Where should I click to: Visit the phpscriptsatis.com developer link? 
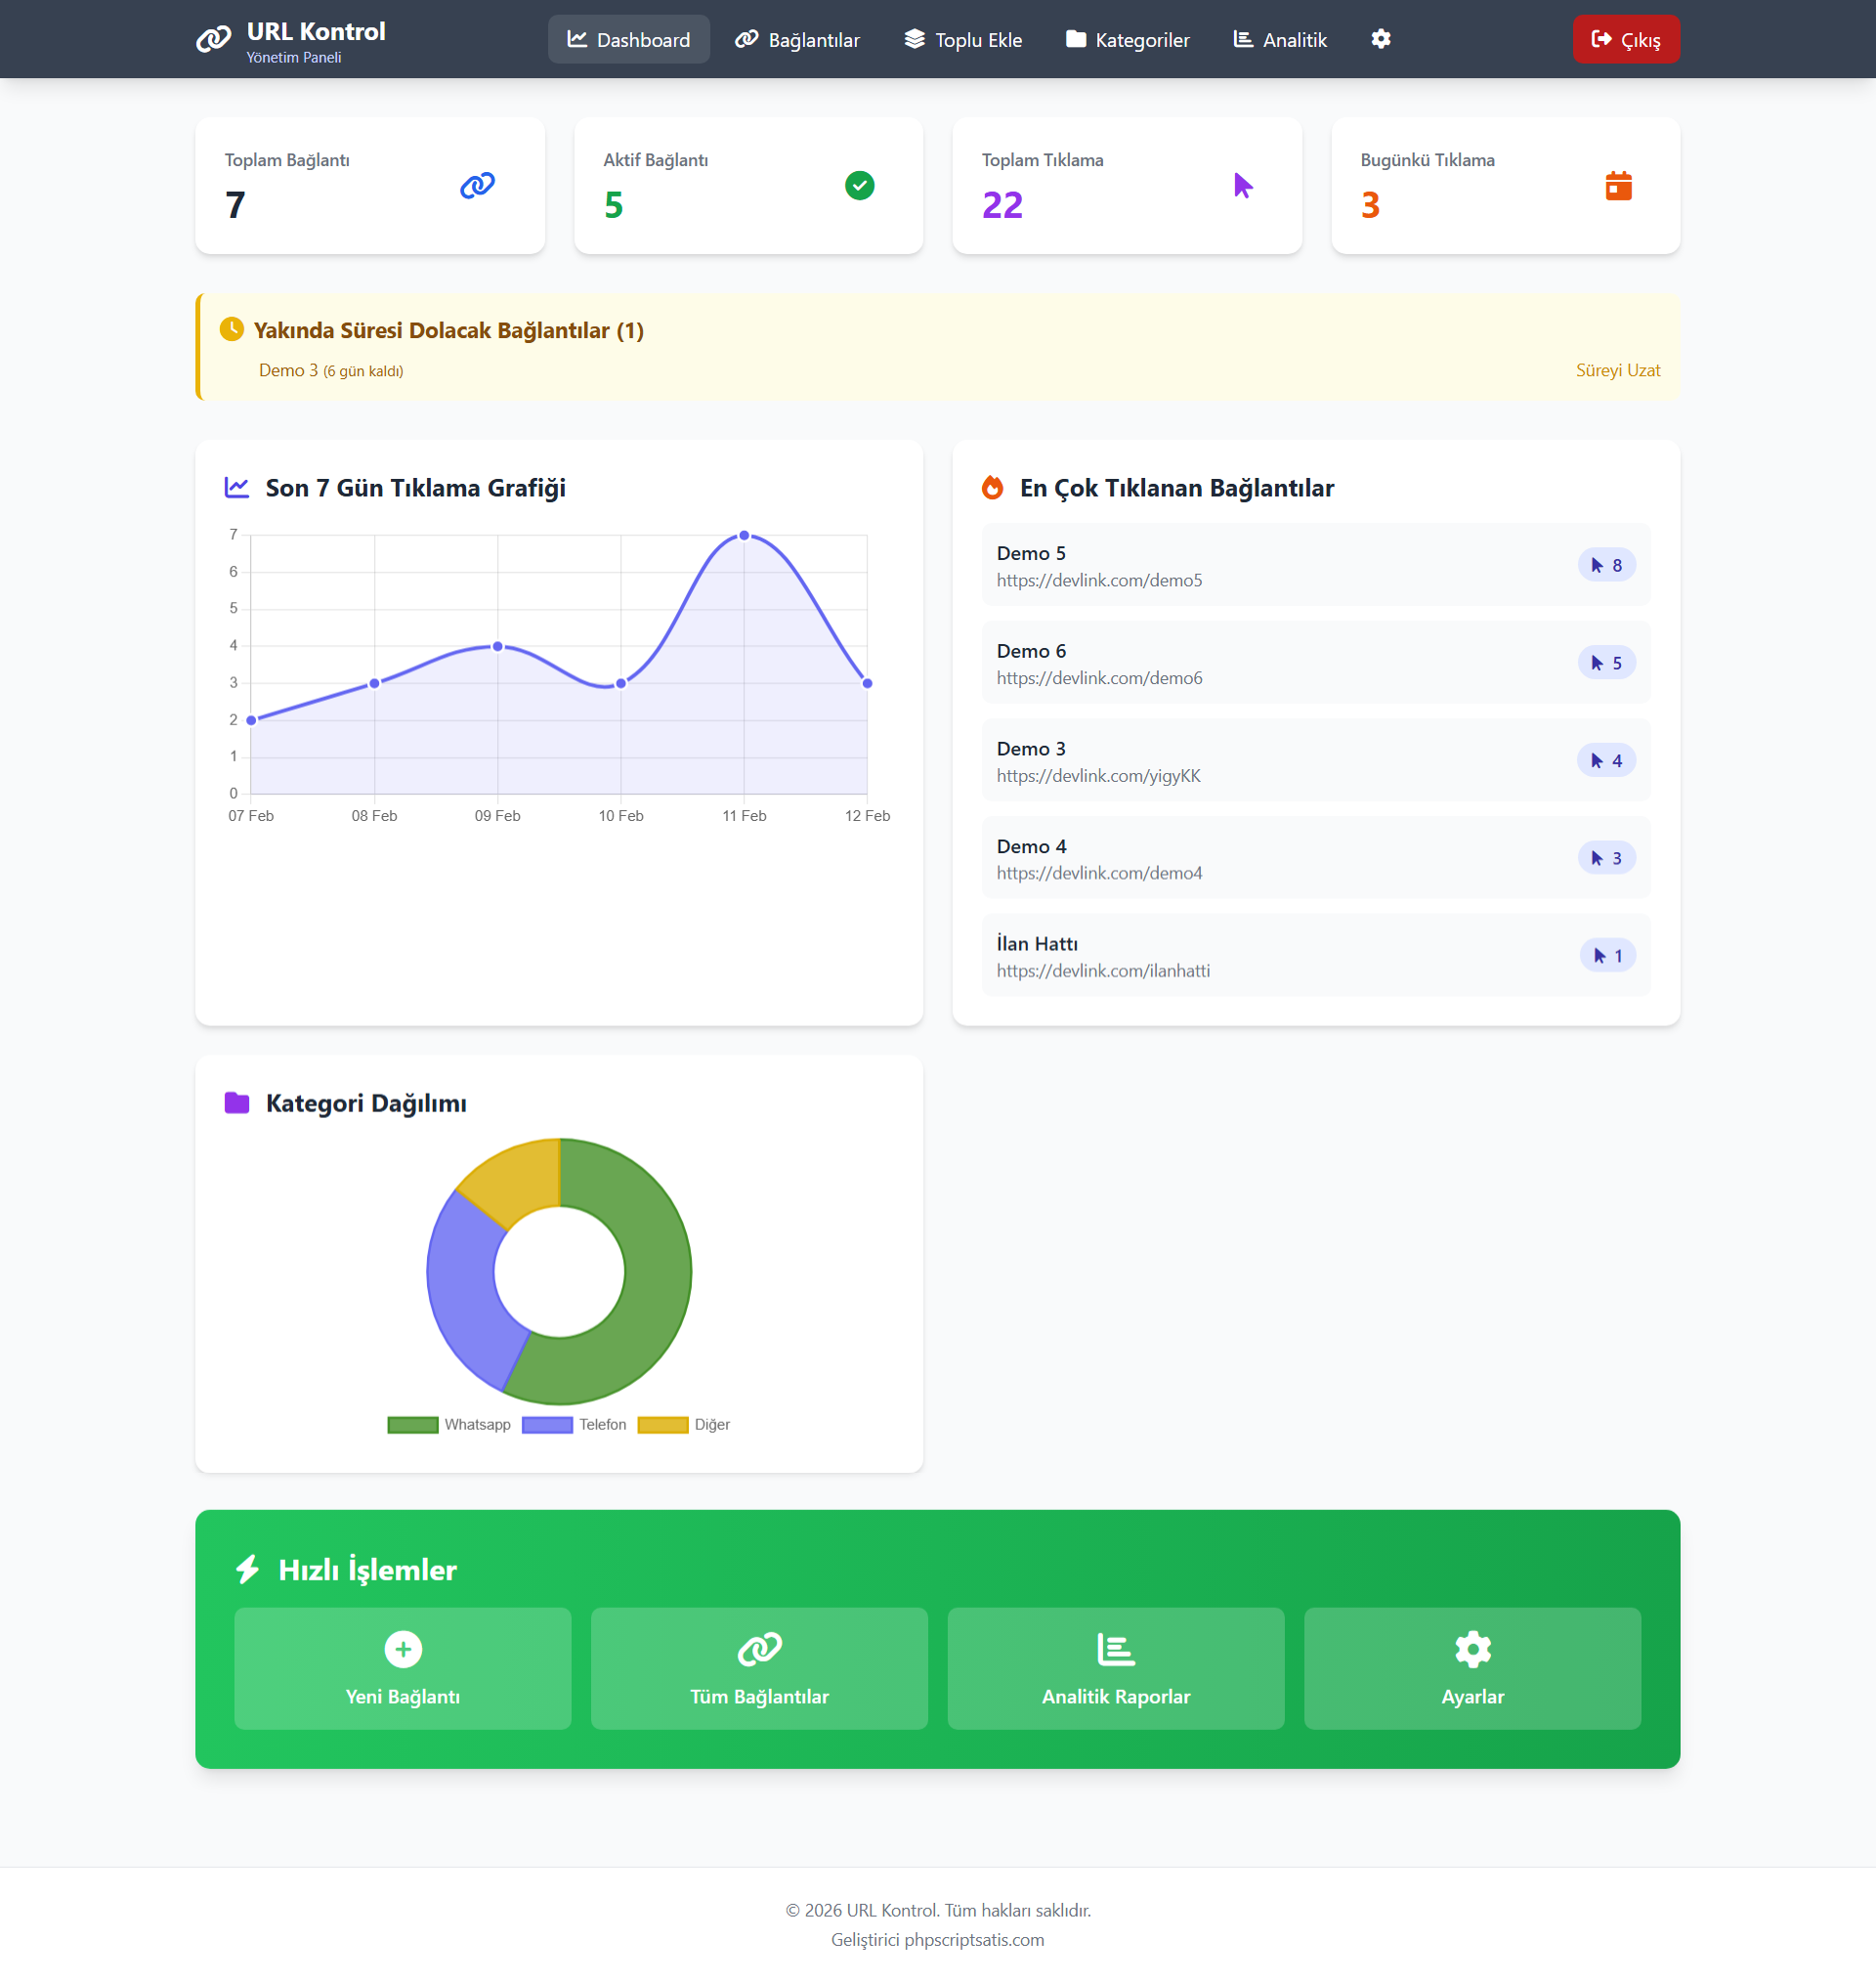pyautogui.click(x=974, y=1939)
